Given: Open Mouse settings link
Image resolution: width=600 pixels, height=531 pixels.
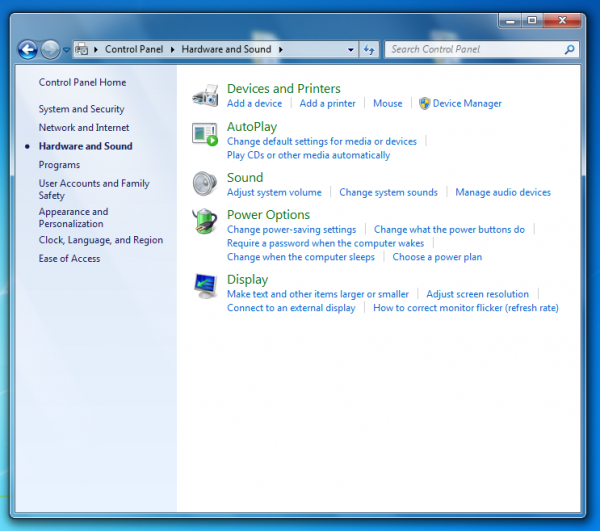Looking at the screenshot, I should coord(388,104).
